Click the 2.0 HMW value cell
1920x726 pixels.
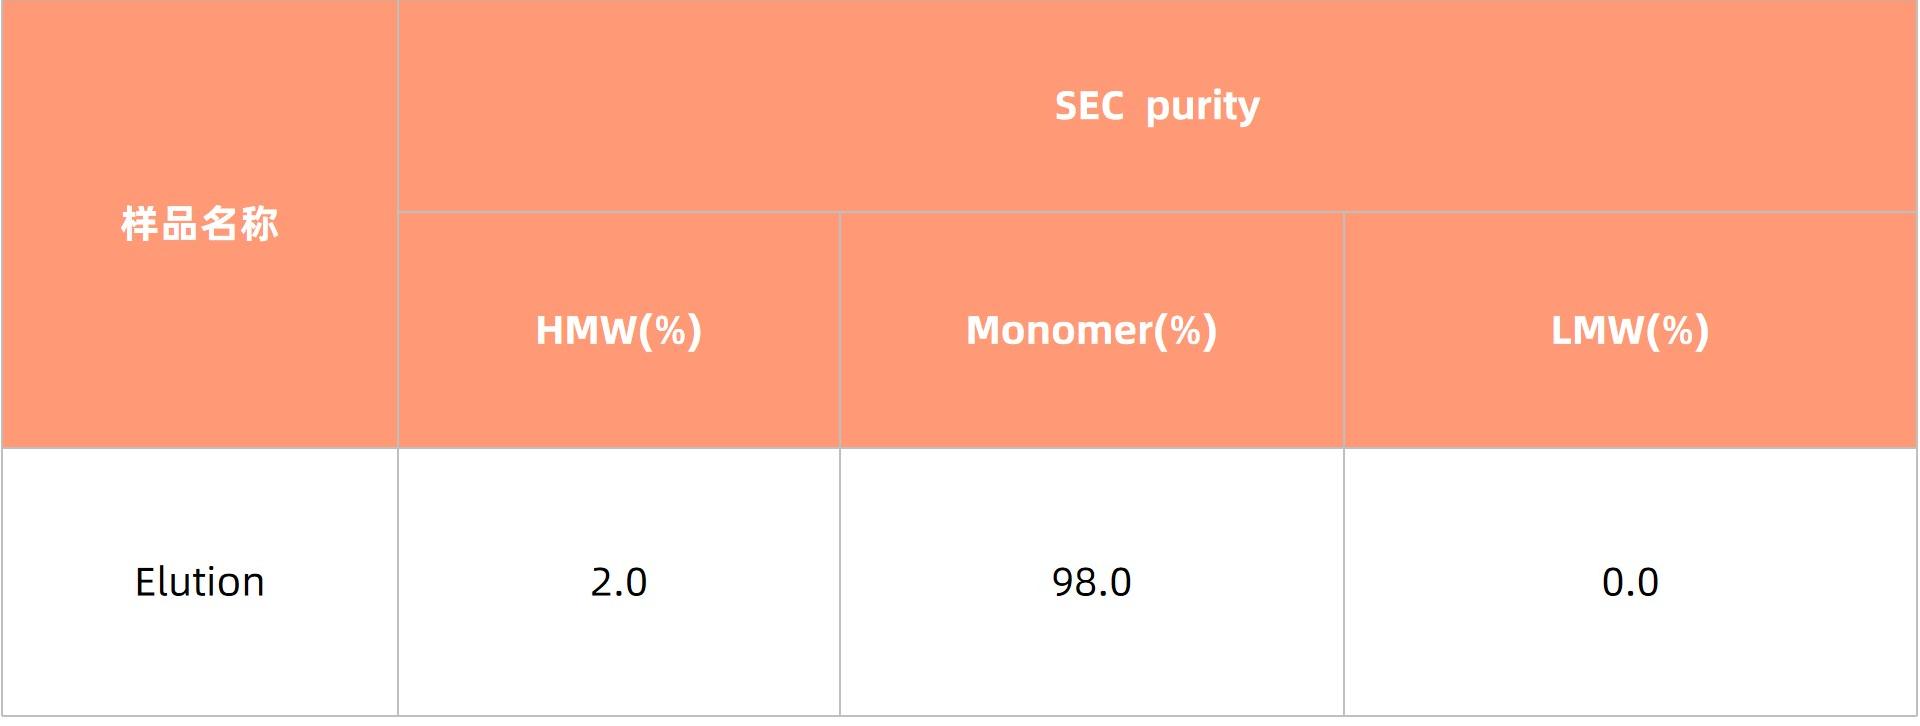(618, 582)
